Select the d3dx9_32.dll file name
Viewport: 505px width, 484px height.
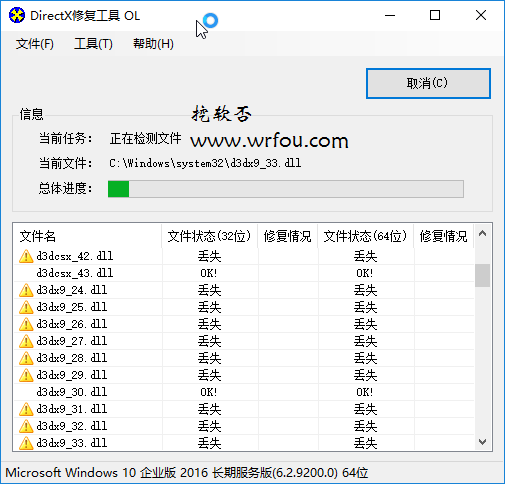(x=72, y=426)
